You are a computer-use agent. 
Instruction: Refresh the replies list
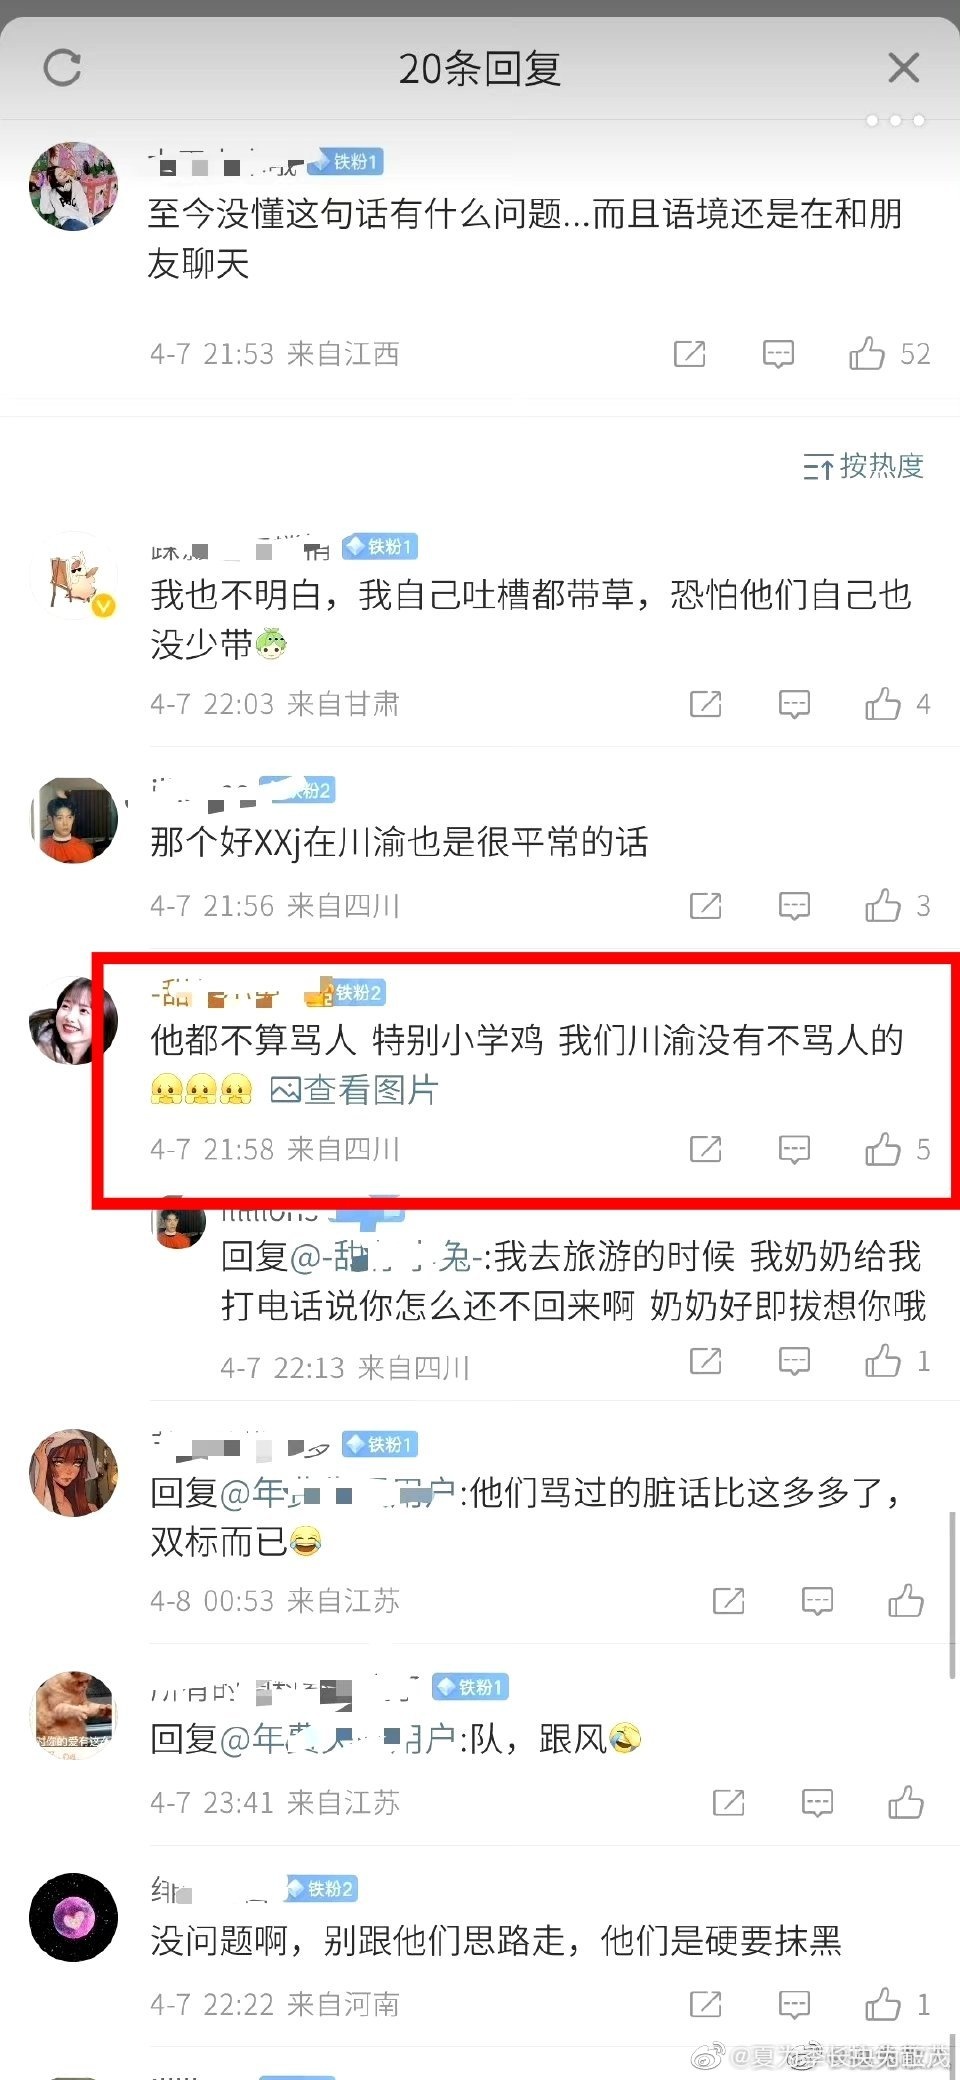coord(63,68)
